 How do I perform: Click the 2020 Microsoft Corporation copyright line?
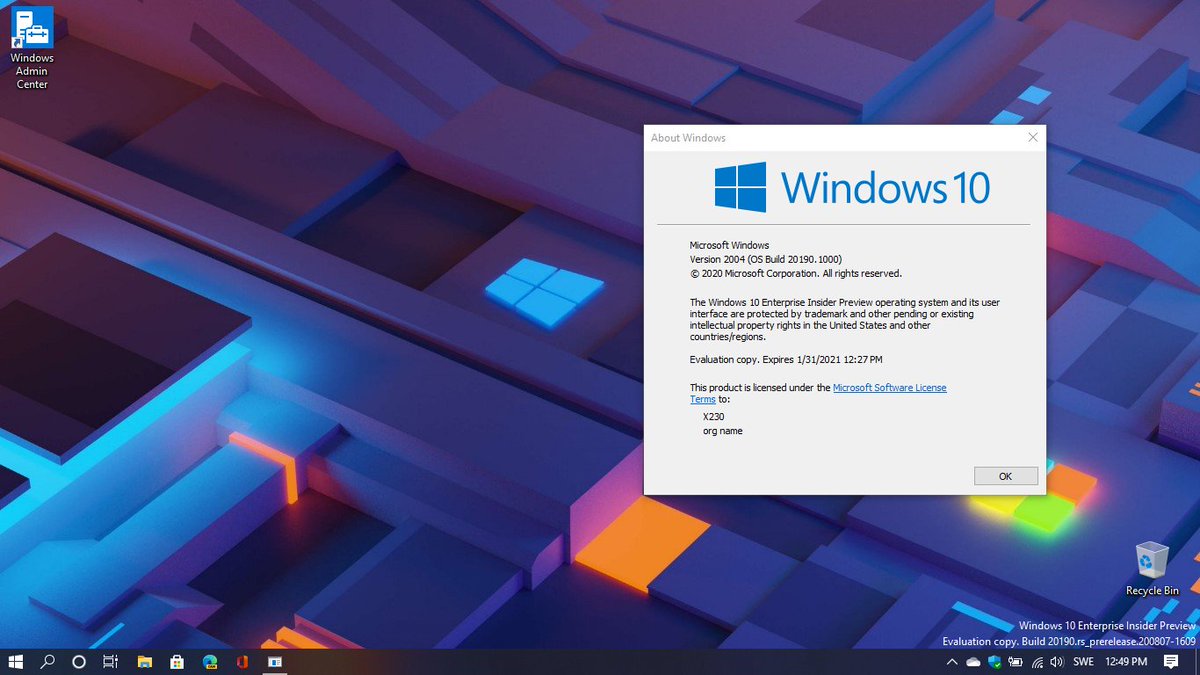[796, 273]
